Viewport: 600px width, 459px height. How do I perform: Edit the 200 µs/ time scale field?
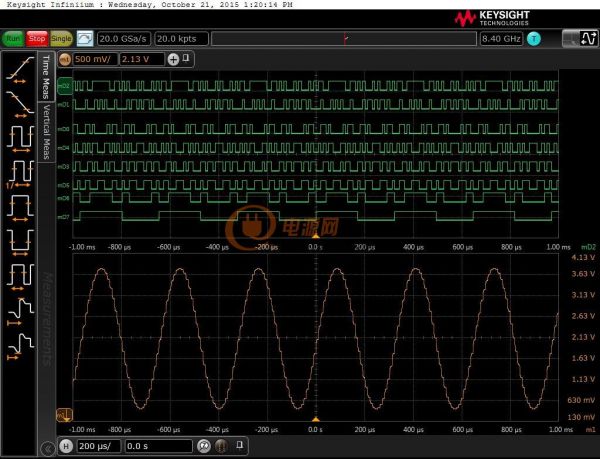coord(99,446)
